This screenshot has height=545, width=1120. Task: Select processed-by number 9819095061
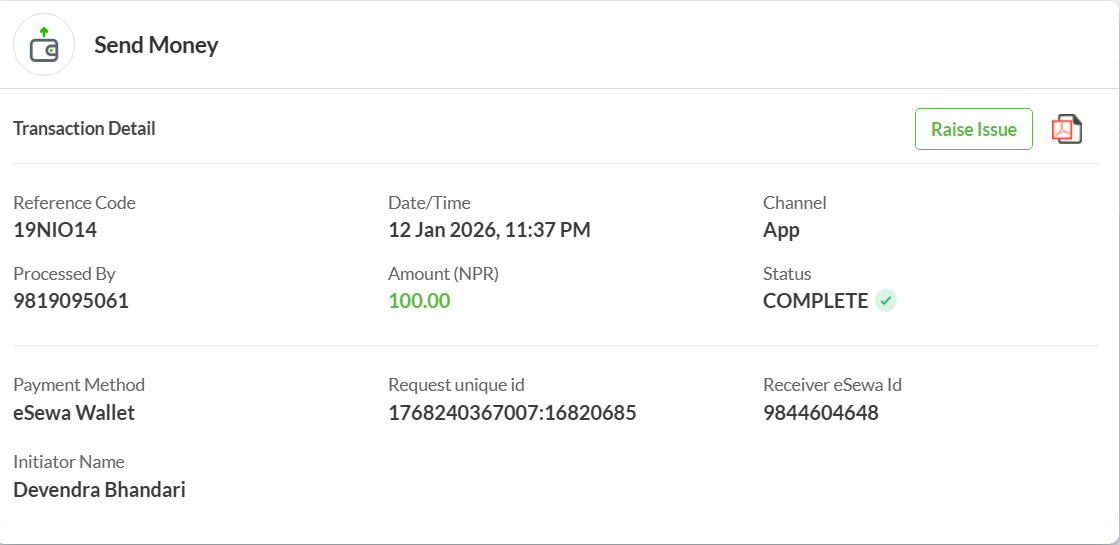(x=71, y=300)
